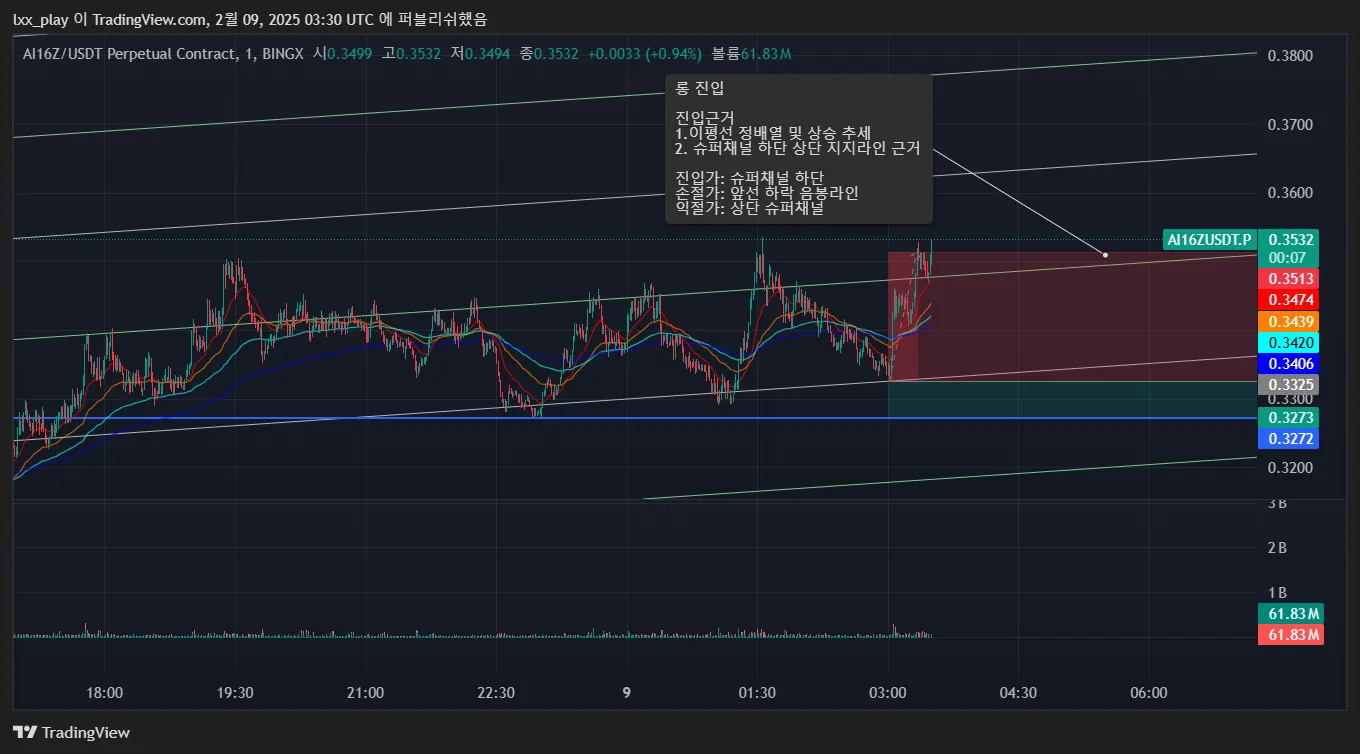Screen dimensions: 1360x754
Task: Click the gray 0.3325 entry price label
Action: [x=1290, y=385]
